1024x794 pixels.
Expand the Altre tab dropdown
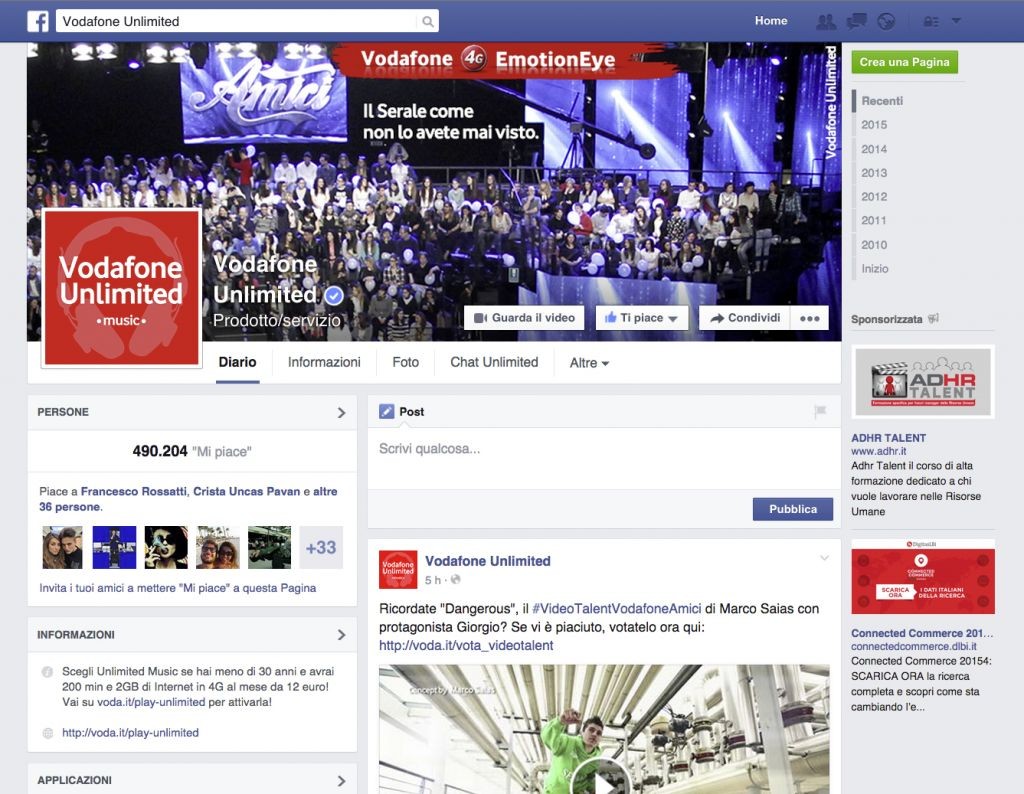(x=589, y=363)
